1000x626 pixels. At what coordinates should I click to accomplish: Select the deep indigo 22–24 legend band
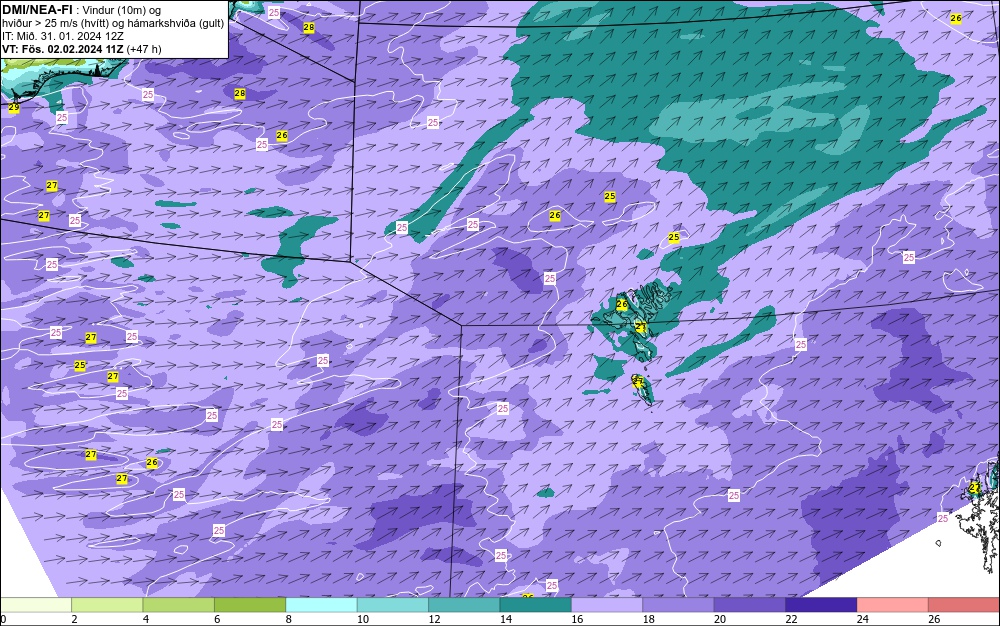821,605
